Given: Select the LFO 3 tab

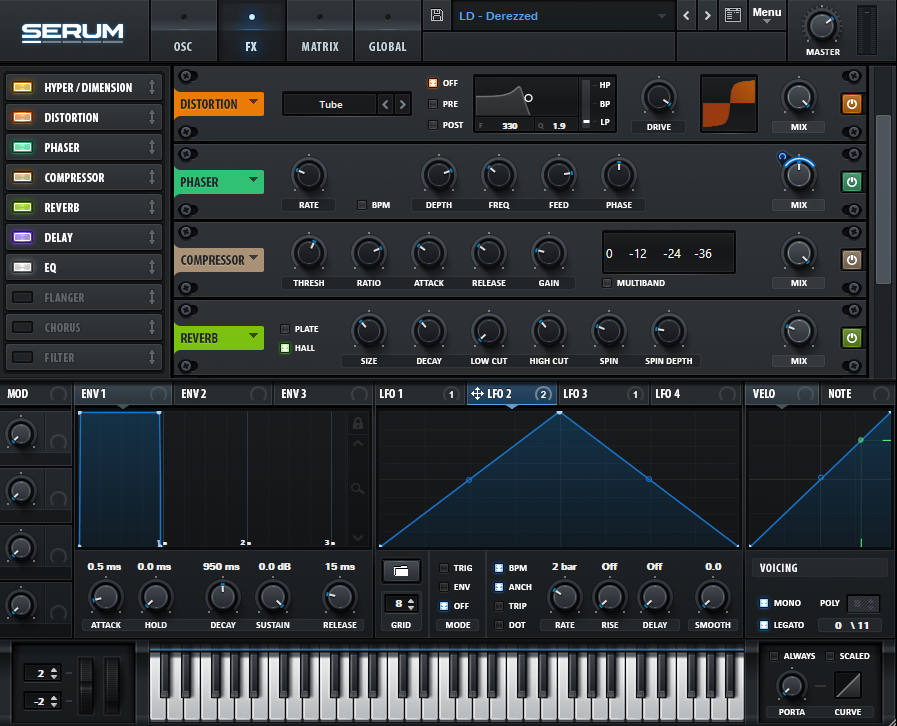Looking at the screenshot, I should coord(603,394).
